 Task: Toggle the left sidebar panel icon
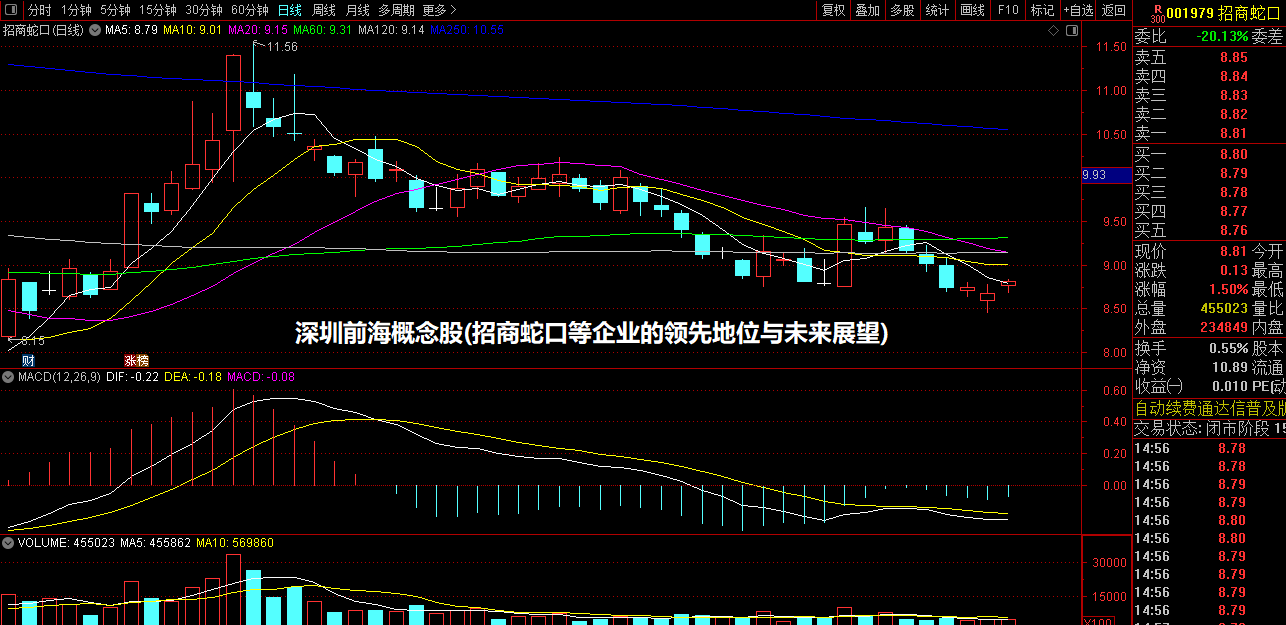tap(12, 10)
